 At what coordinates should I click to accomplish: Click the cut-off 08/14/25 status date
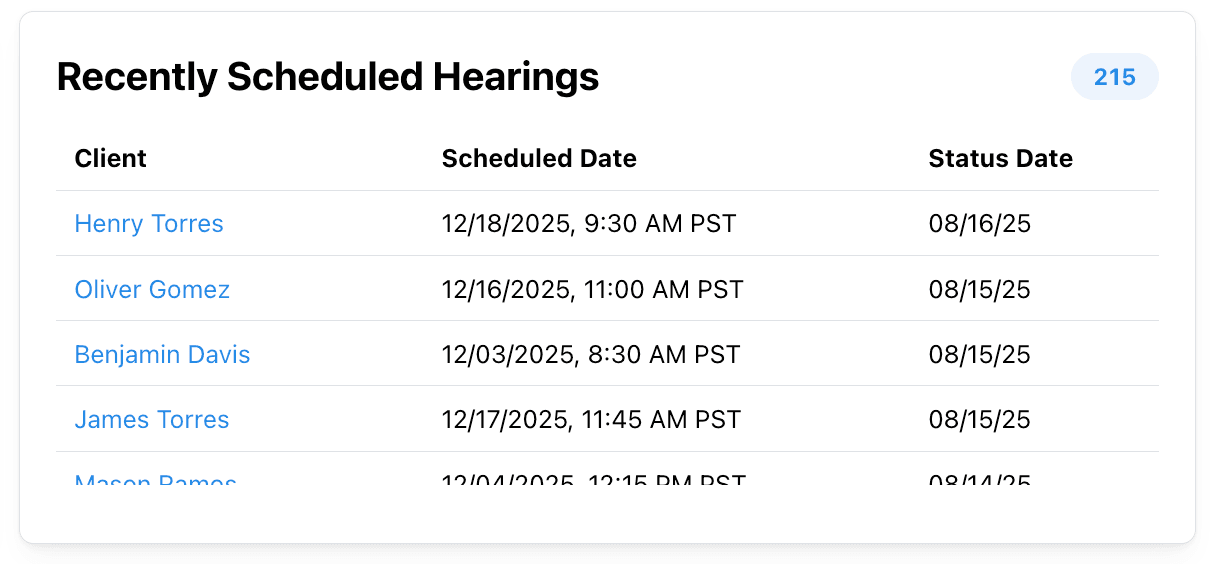(x=979, y=481)
